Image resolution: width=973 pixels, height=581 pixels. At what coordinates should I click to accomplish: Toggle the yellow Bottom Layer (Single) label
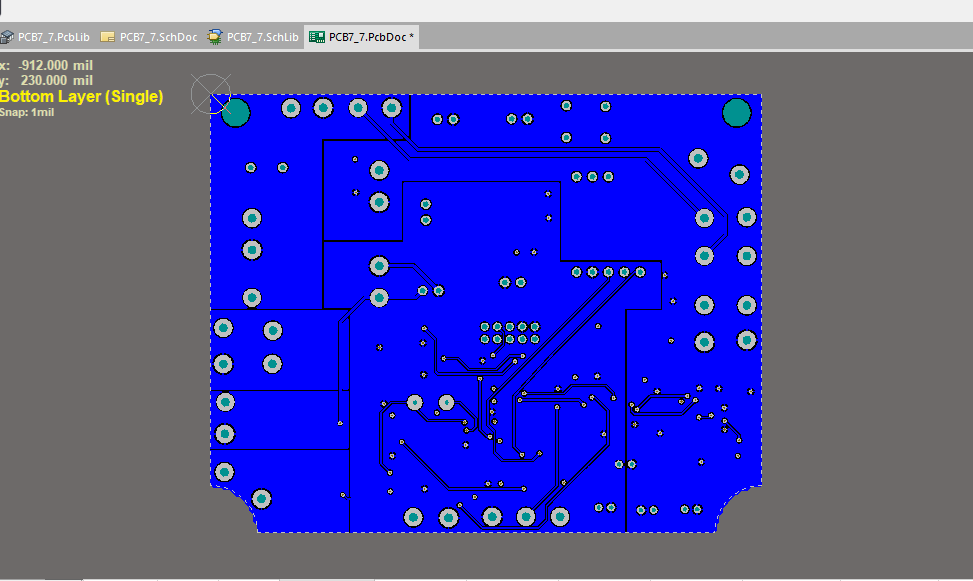pos(82,96)
